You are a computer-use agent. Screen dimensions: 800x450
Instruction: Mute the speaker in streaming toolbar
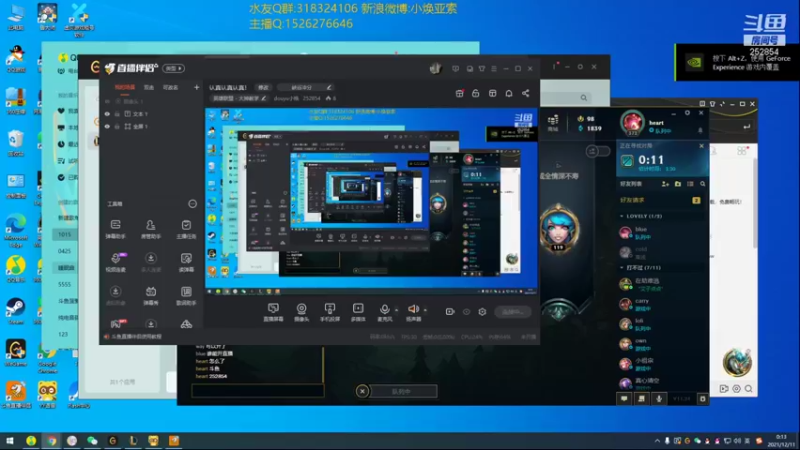pos(413,309)
